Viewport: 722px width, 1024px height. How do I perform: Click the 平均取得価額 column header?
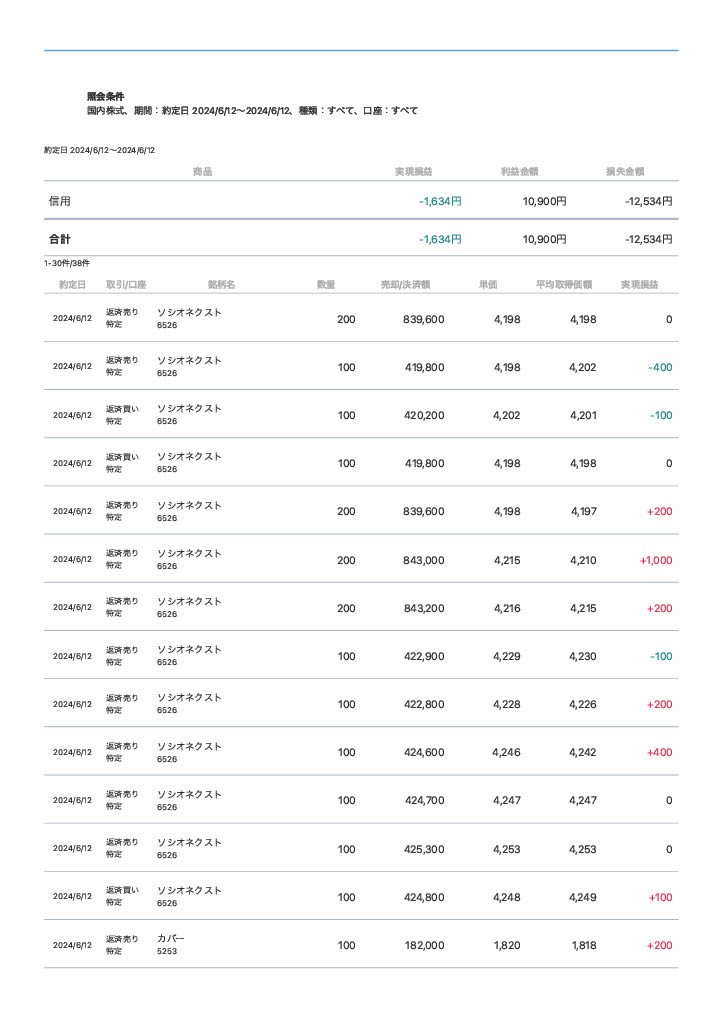(x=564, y=285)
